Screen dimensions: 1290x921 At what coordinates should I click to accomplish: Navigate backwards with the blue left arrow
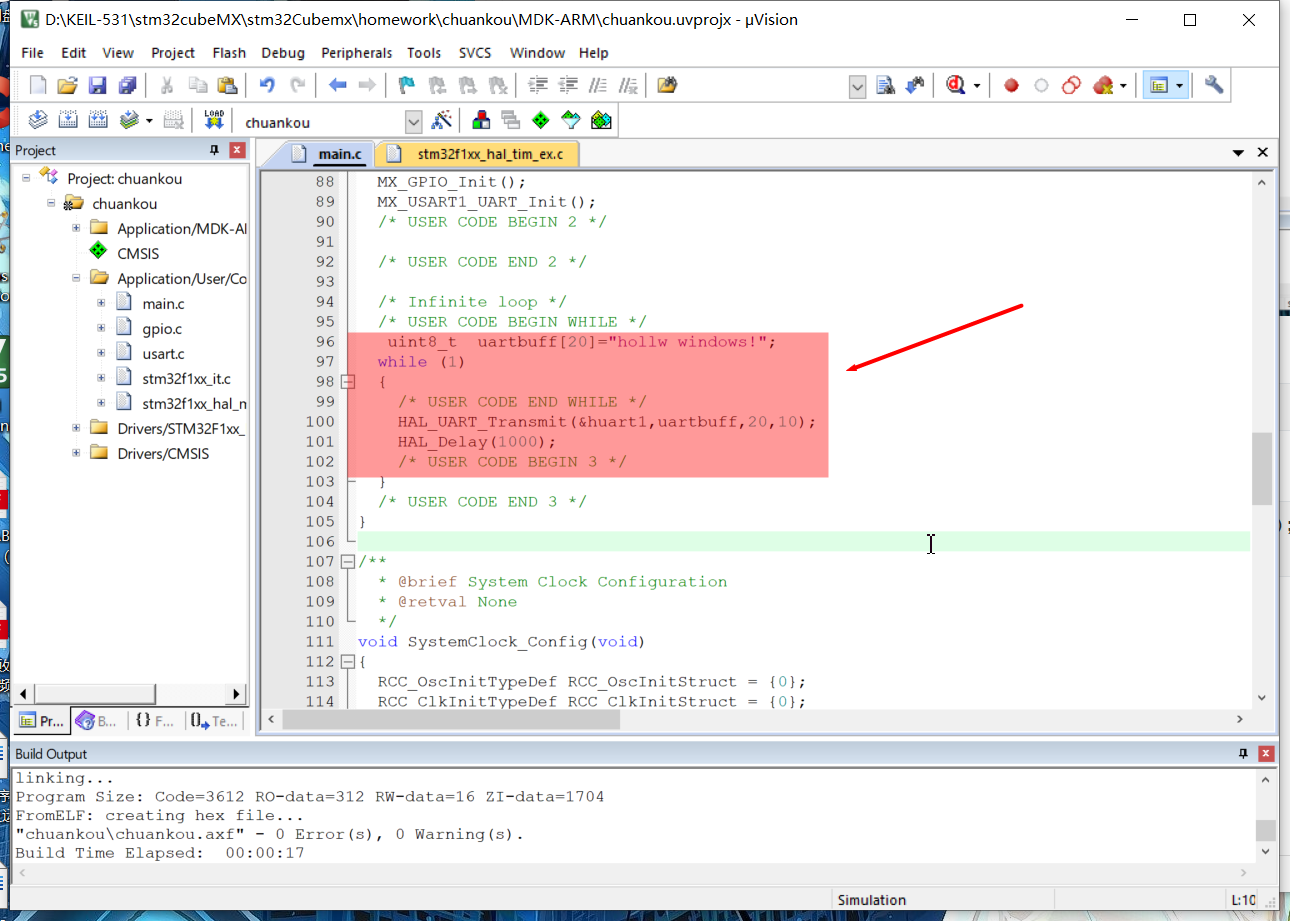[x=337, y=85]
